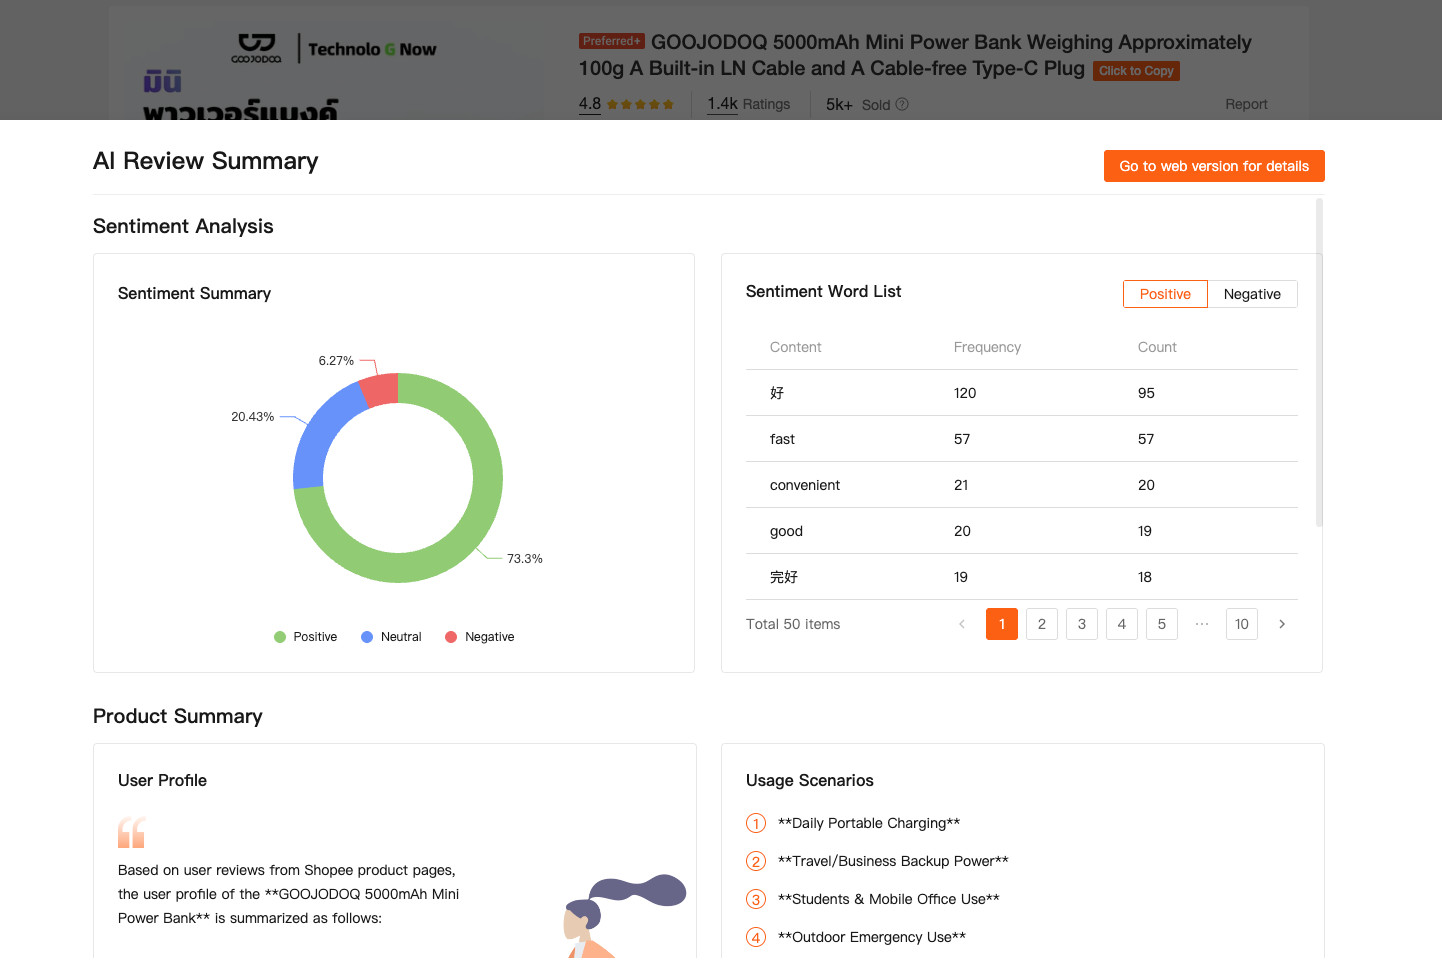Click the circled number 1 usage icon
Image resolution: width=1442 pixels, height=958 pixels.
pos(756,823)
